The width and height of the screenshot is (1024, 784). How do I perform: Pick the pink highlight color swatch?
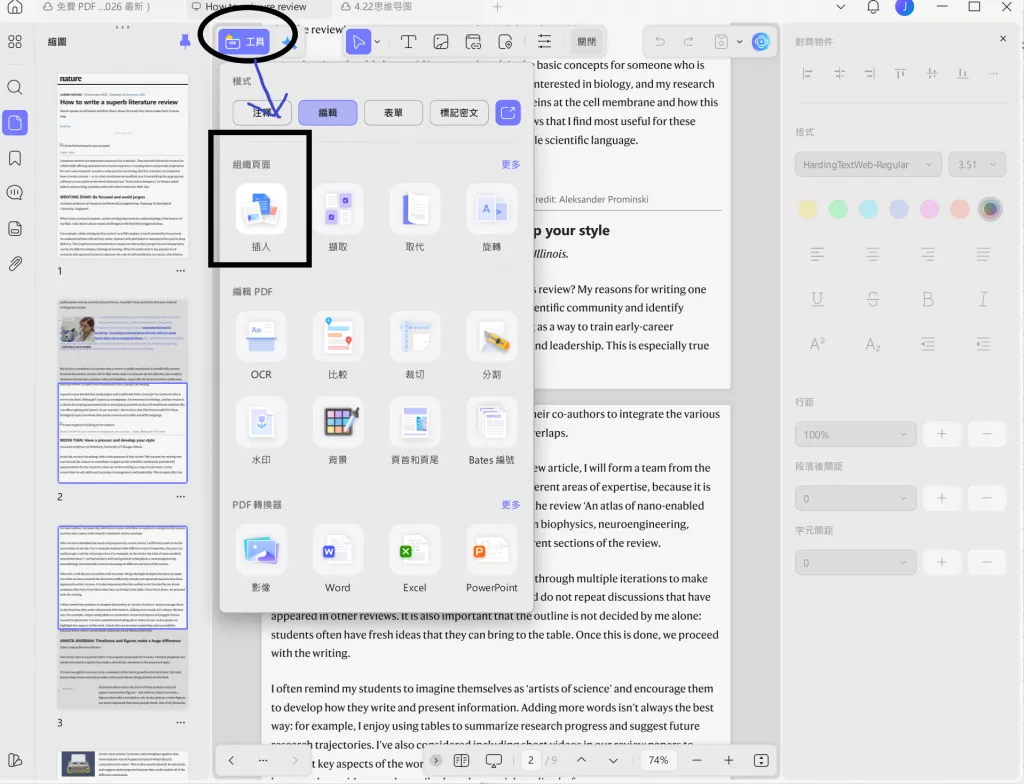pos(928,209)
